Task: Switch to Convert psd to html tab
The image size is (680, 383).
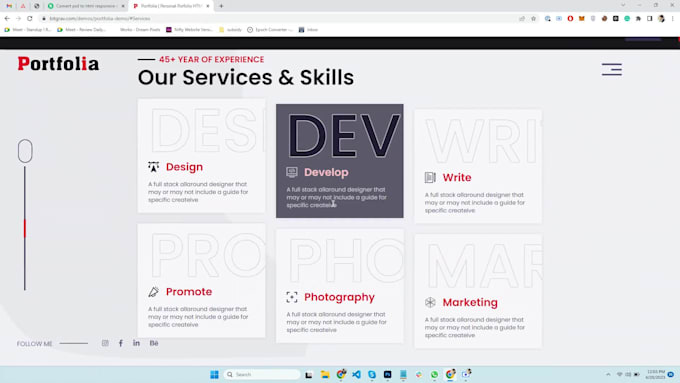Action: 86,6
